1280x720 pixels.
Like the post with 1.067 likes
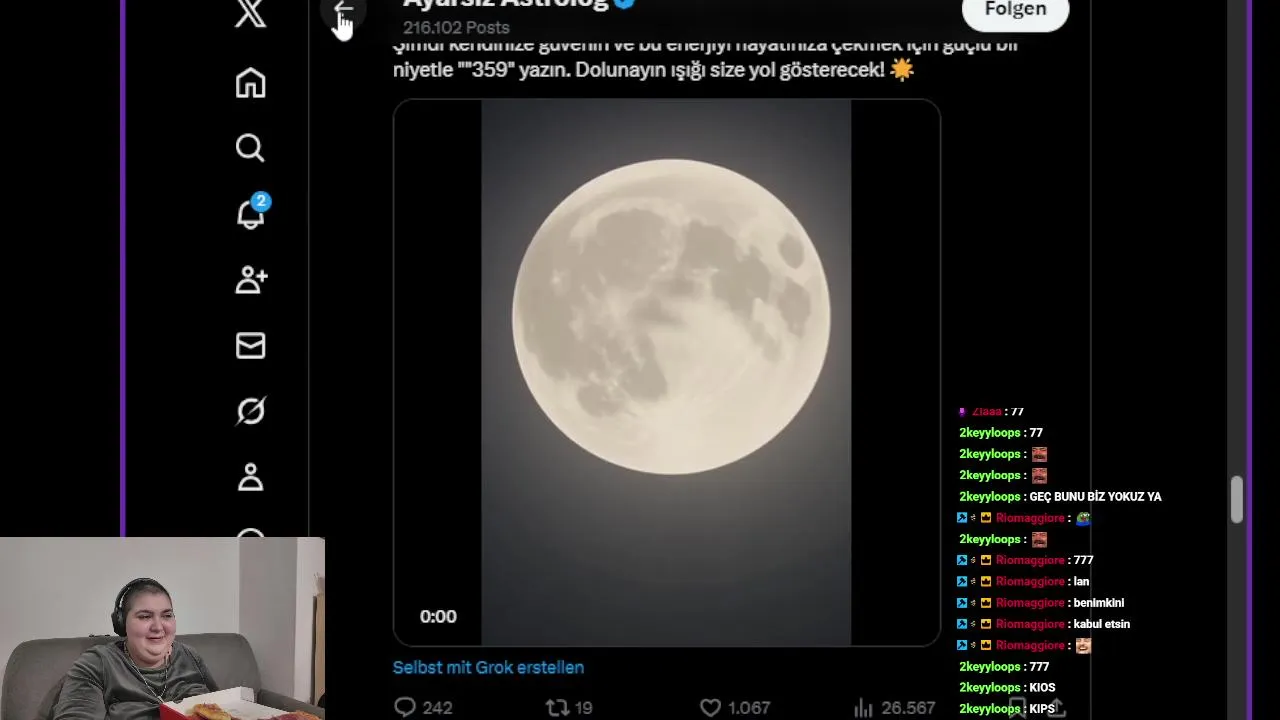[x=734, y=707]
